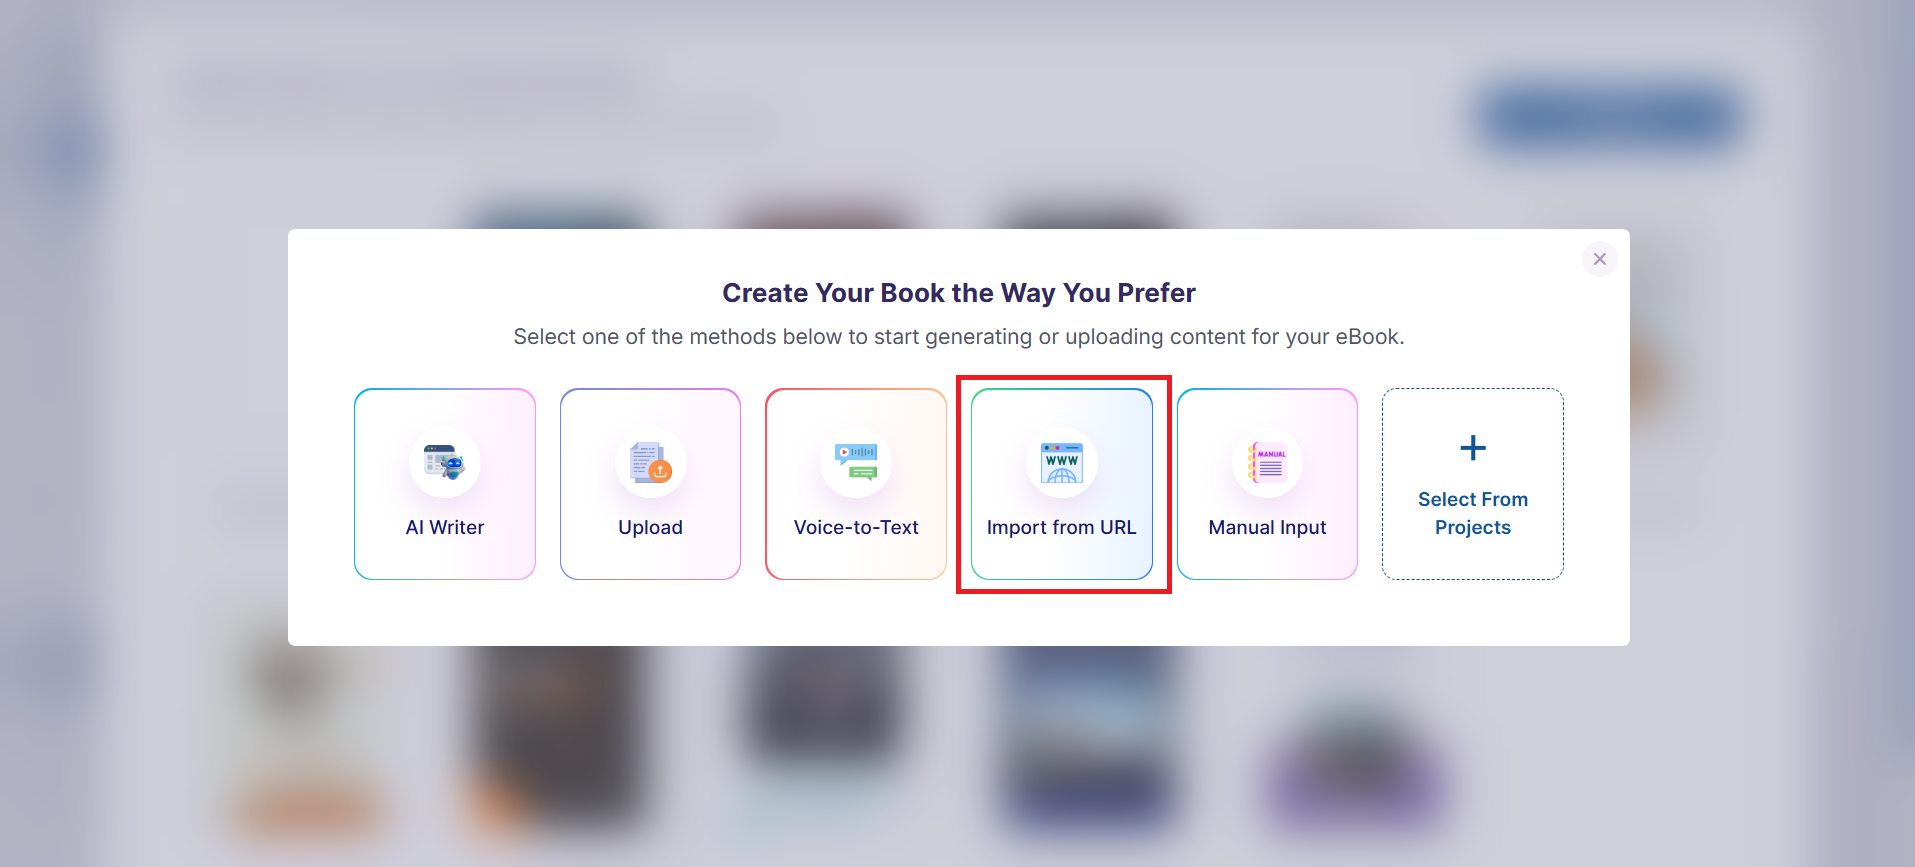Click the AI Writer label
Viewport: 1915px width, 867px height.
pos(445,527)
